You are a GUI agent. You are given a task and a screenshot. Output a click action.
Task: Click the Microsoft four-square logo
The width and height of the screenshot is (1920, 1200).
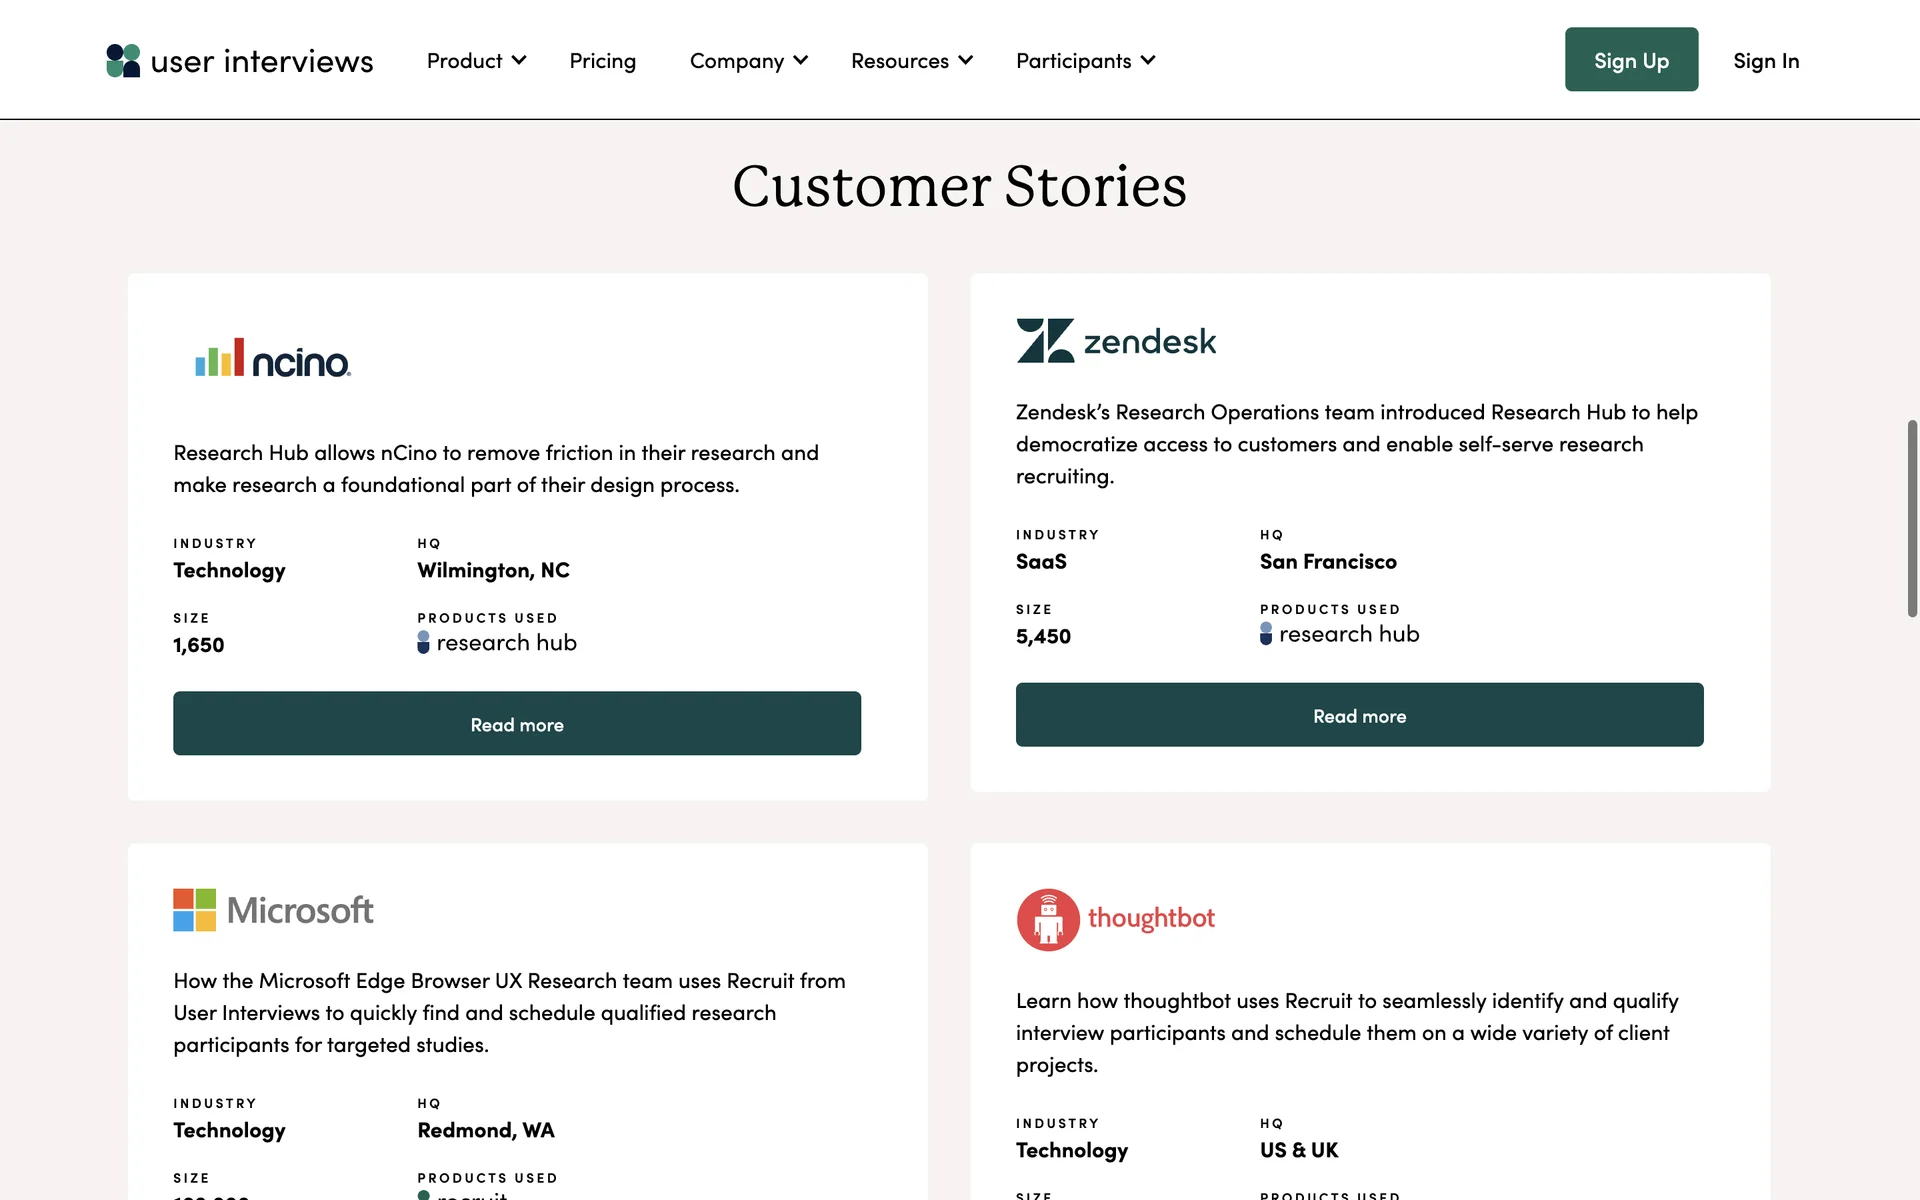click(194, 910)
